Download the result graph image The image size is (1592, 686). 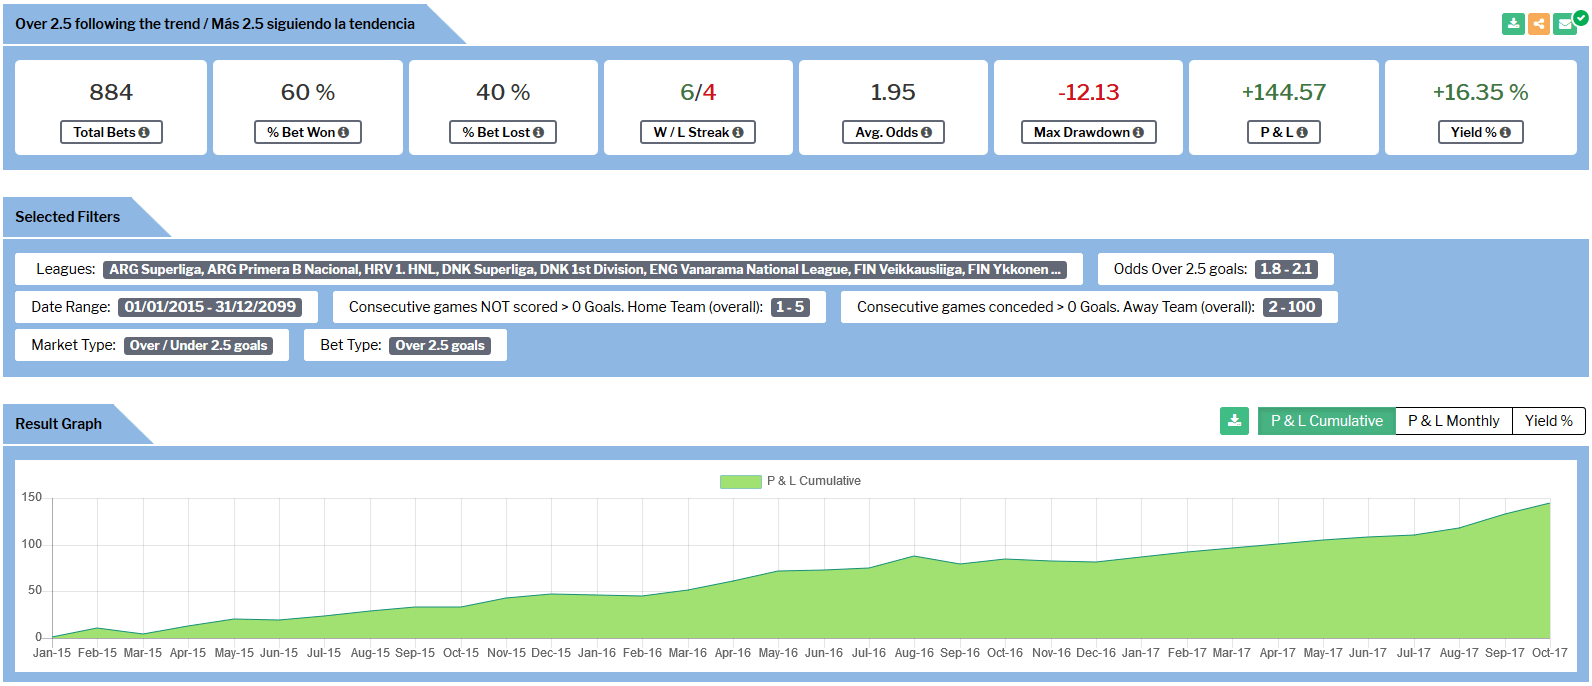[1235, 421]
